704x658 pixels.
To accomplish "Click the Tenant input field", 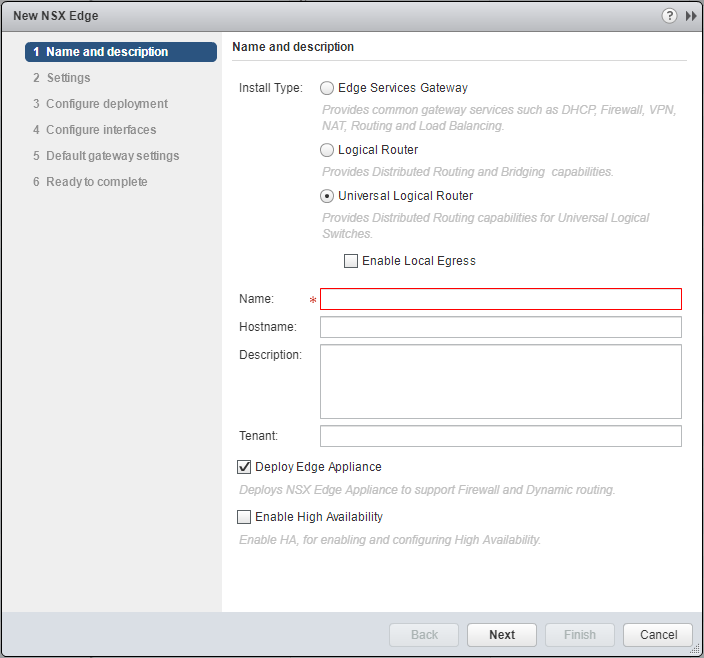I will (x=500, y=436).
